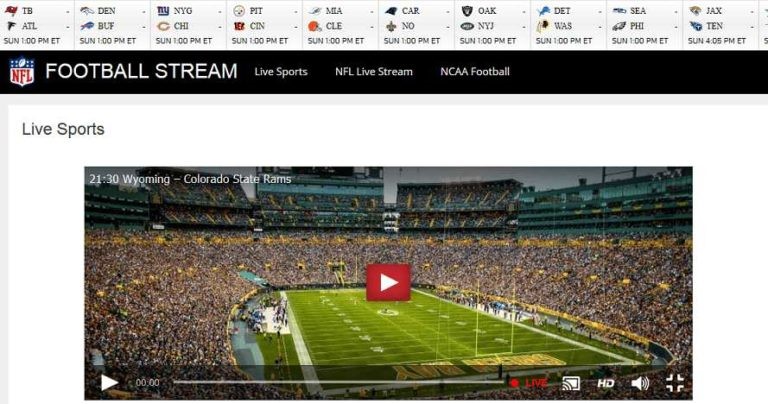Click the New York Giants logo next to NYG
The width and height of the screenshot is (768, 404).
[163, 11]
